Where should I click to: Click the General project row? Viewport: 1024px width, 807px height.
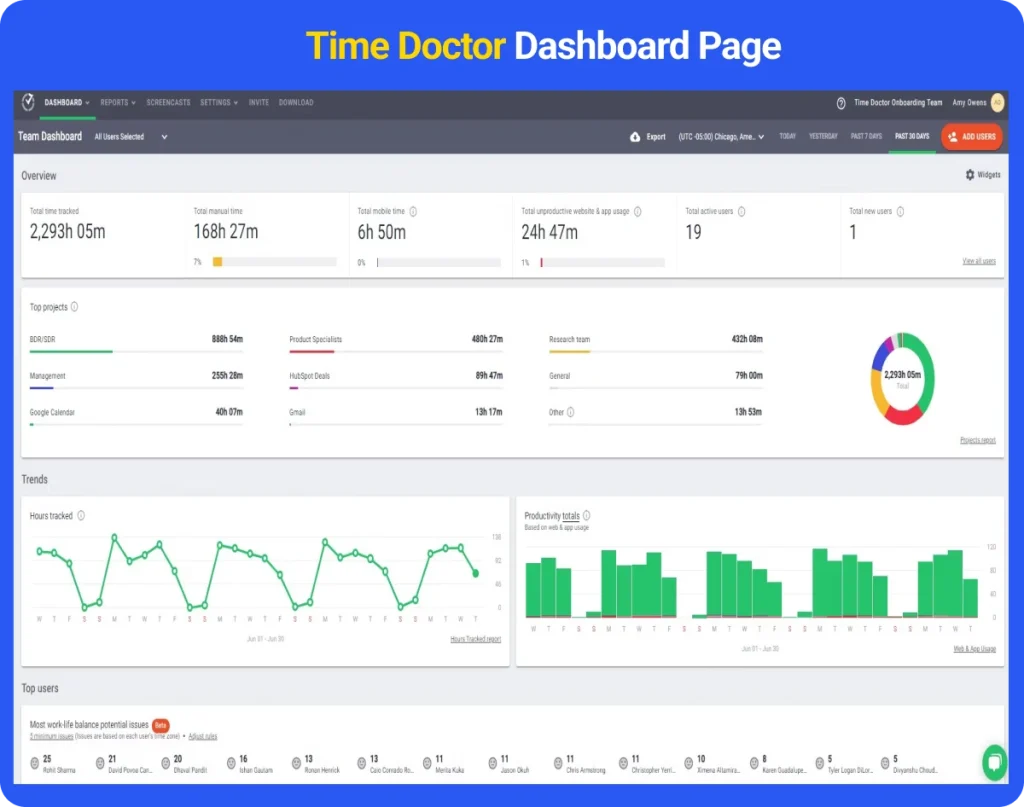pos(656,381)
